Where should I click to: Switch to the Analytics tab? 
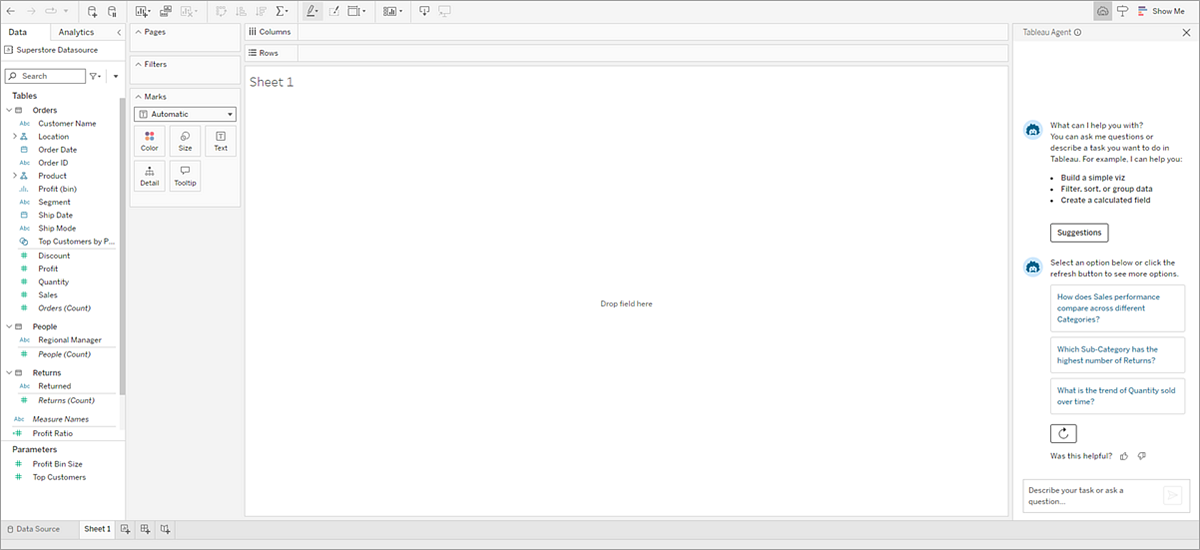point(76,32)
